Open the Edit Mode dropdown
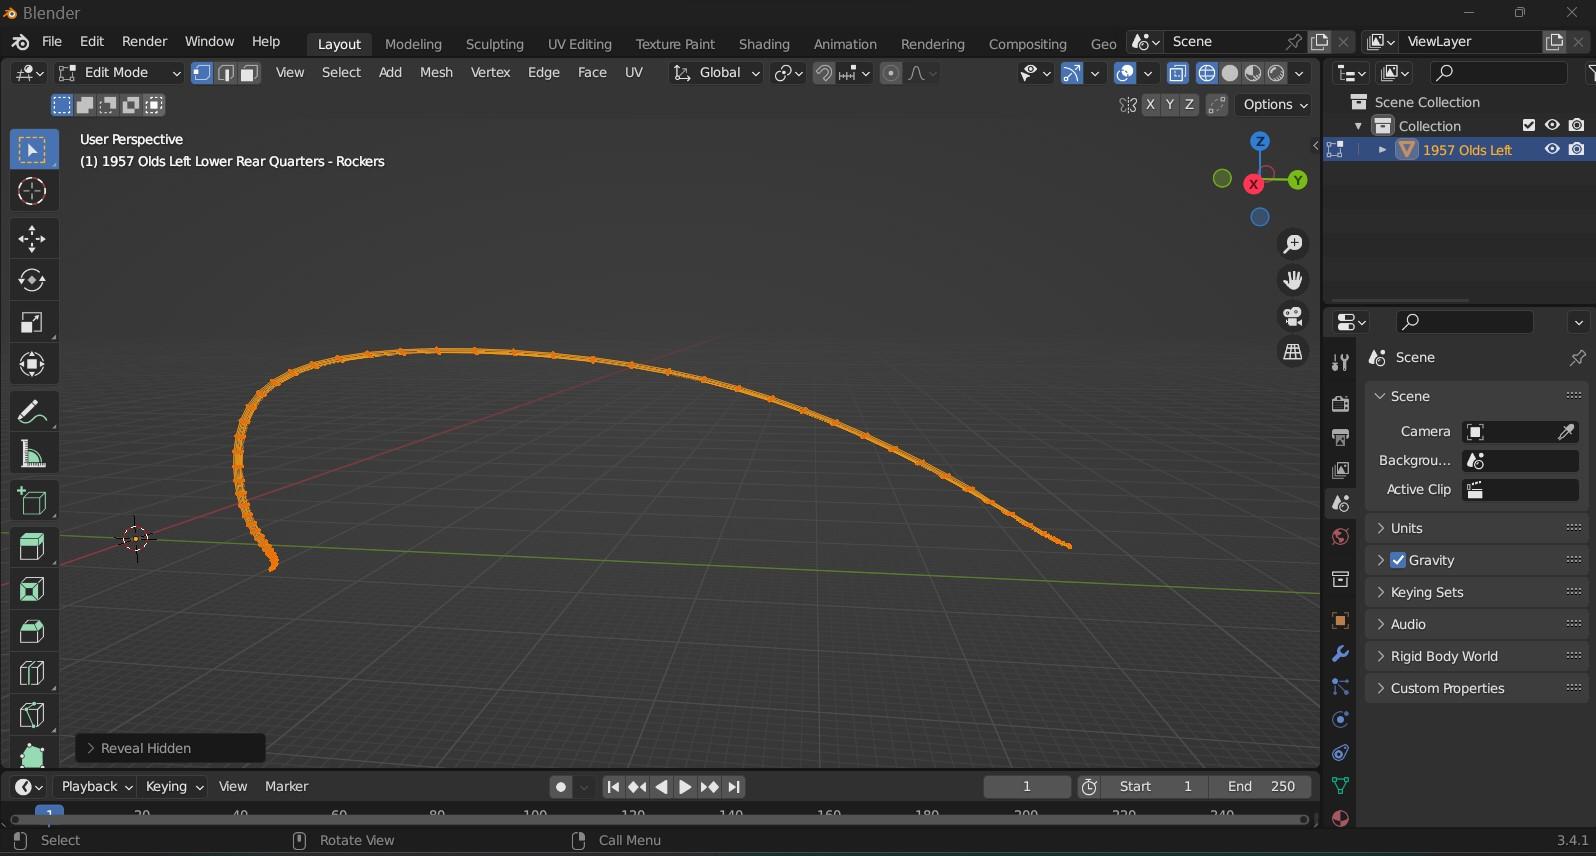The width and height of the screenshot is (1596, 856). pos(118,73)
